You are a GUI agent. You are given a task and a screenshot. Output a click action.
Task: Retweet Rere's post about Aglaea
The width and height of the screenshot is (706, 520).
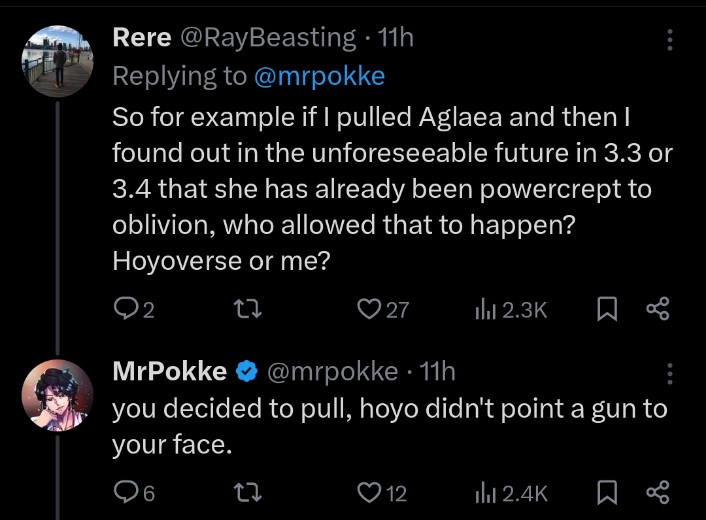point(248,310)
